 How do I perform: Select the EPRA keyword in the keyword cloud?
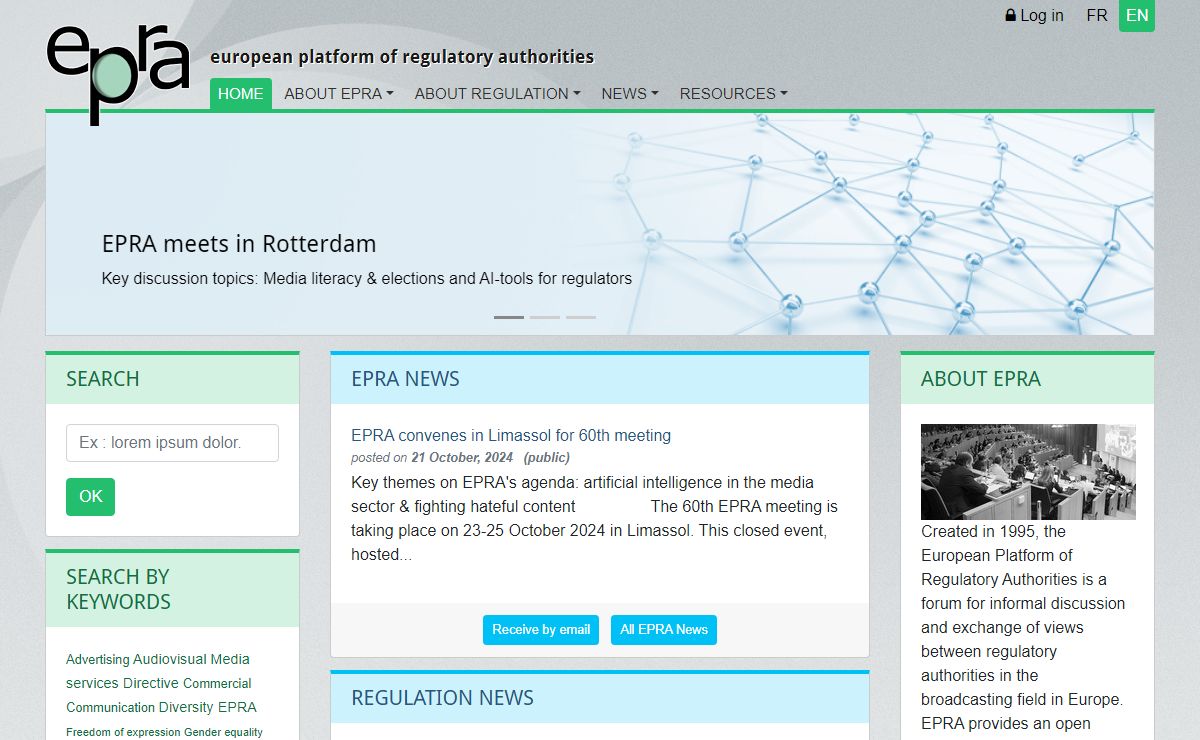[237, 707]
